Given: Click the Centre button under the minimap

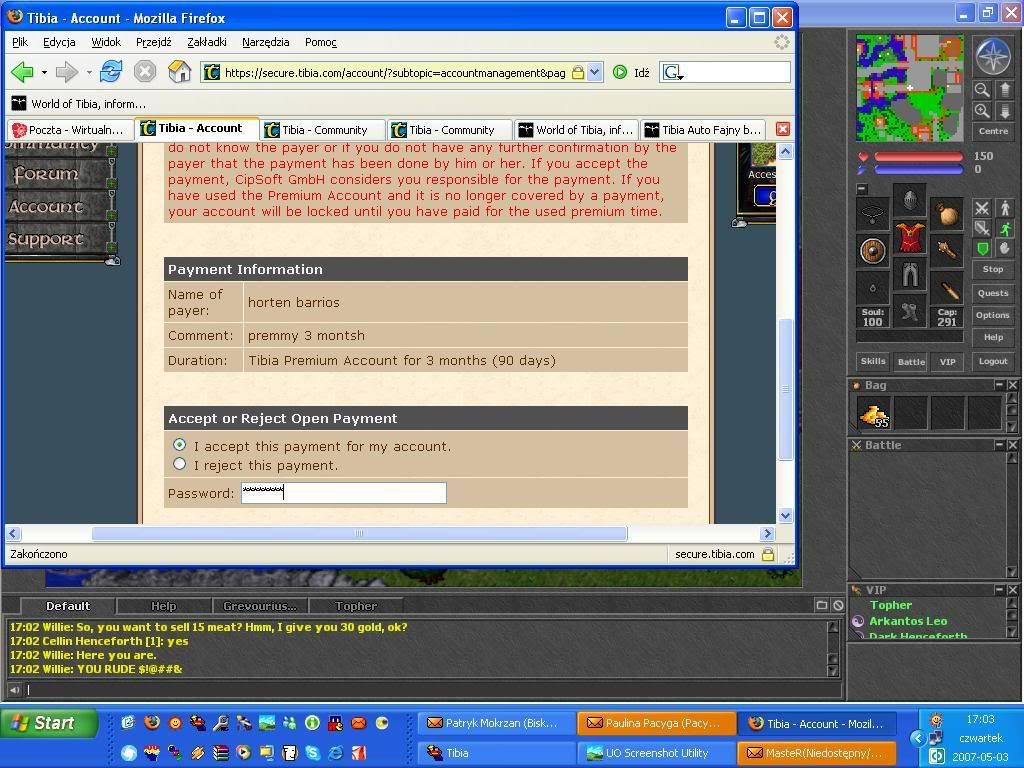Looking at the screenshot, I should tap(993, 131).
